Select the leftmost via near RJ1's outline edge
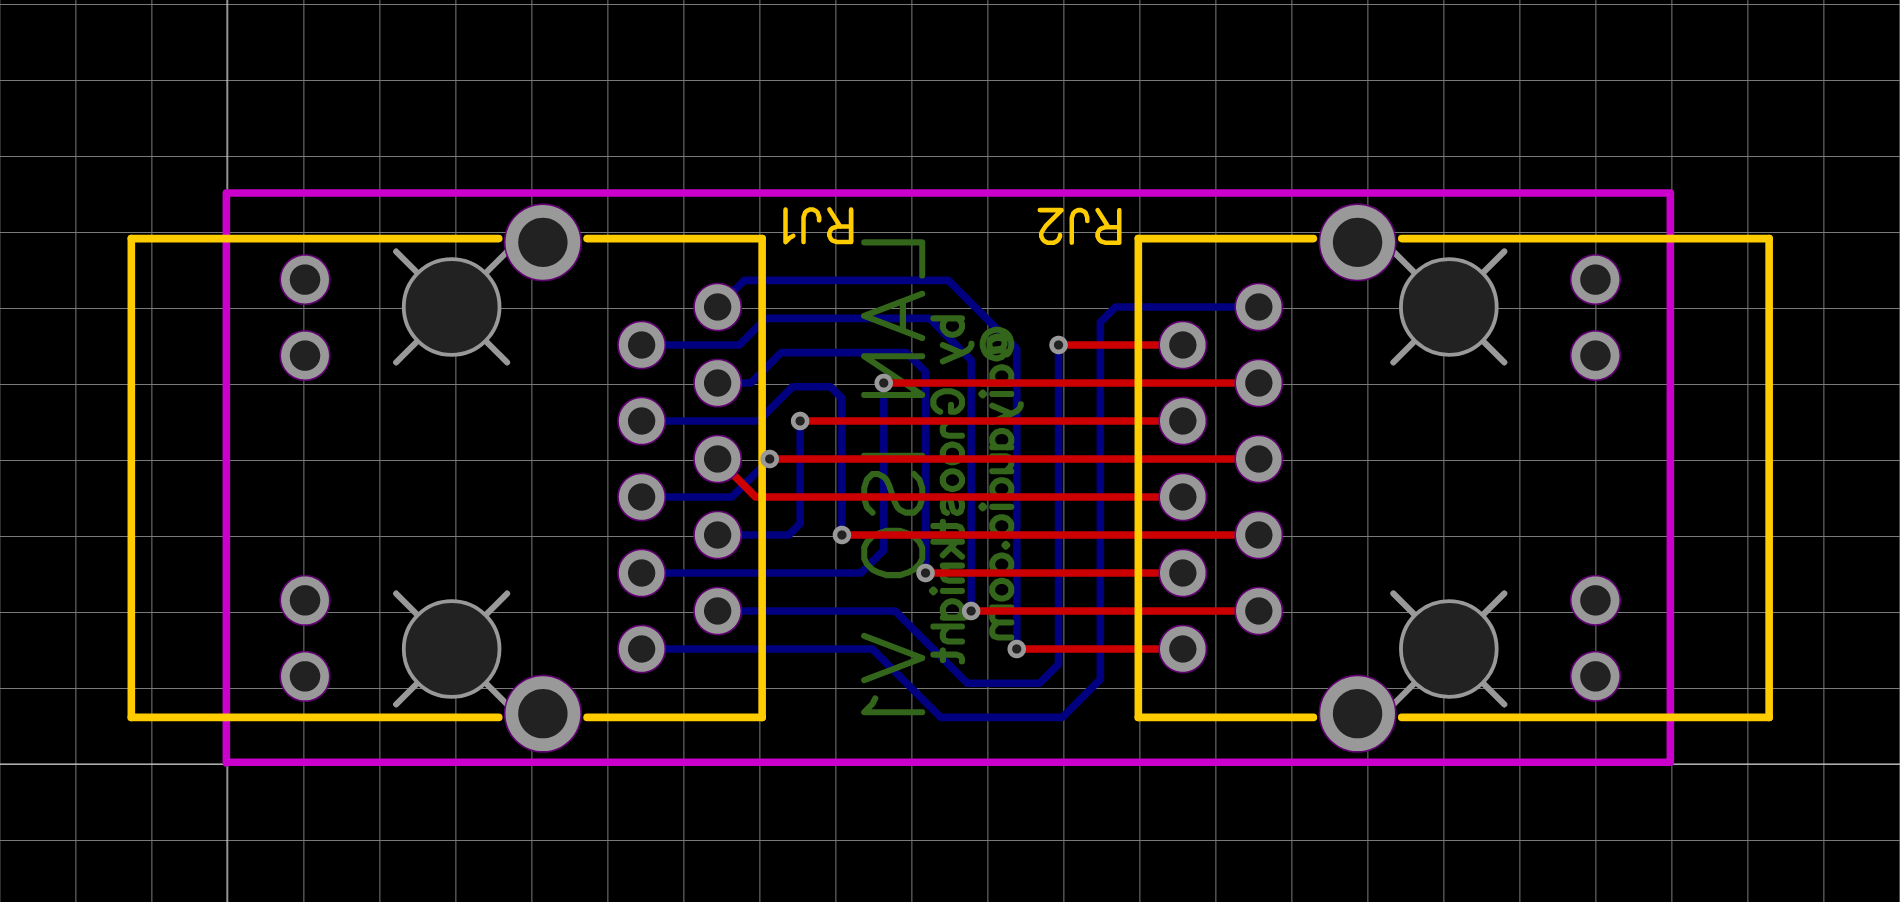The width and height of the screenshot is (1900, 902). tap(769, 459)
